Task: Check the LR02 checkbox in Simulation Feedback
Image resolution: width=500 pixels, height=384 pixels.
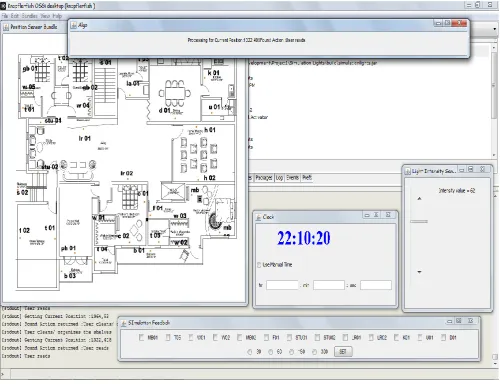Action: tap(371, 338)
